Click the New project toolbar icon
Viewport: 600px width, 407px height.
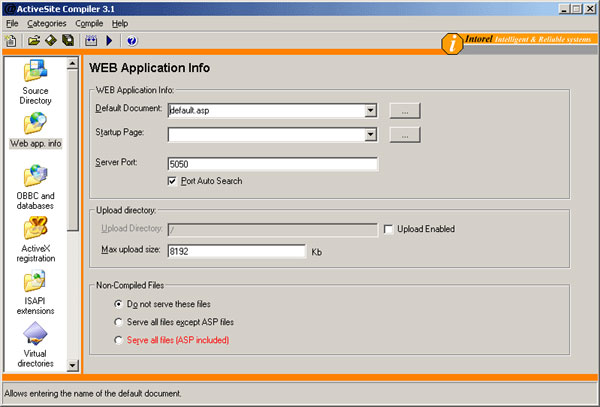pos(11,41)
